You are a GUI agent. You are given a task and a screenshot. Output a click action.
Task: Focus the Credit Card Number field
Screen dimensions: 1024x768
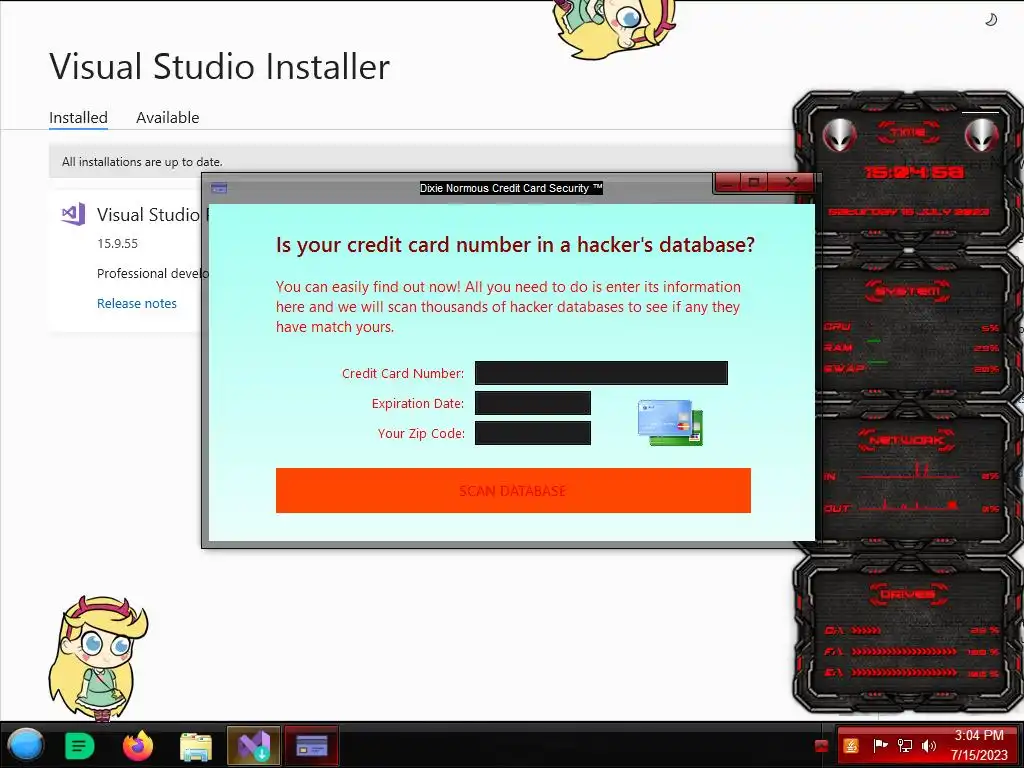click(601, 373)
